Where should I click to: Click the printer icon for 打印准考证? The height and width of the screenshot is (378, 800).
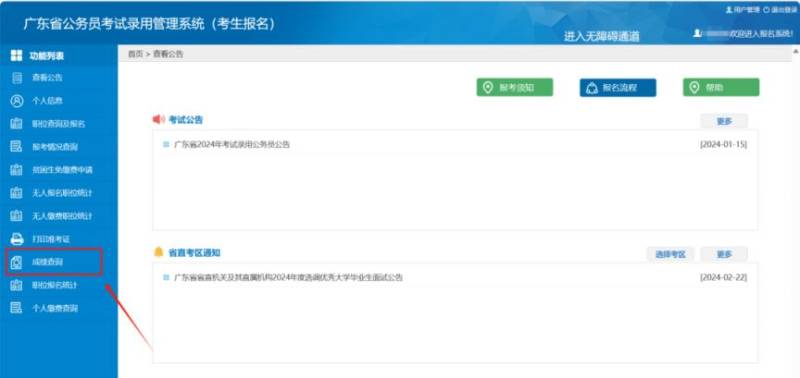click(x=17, y=239)
